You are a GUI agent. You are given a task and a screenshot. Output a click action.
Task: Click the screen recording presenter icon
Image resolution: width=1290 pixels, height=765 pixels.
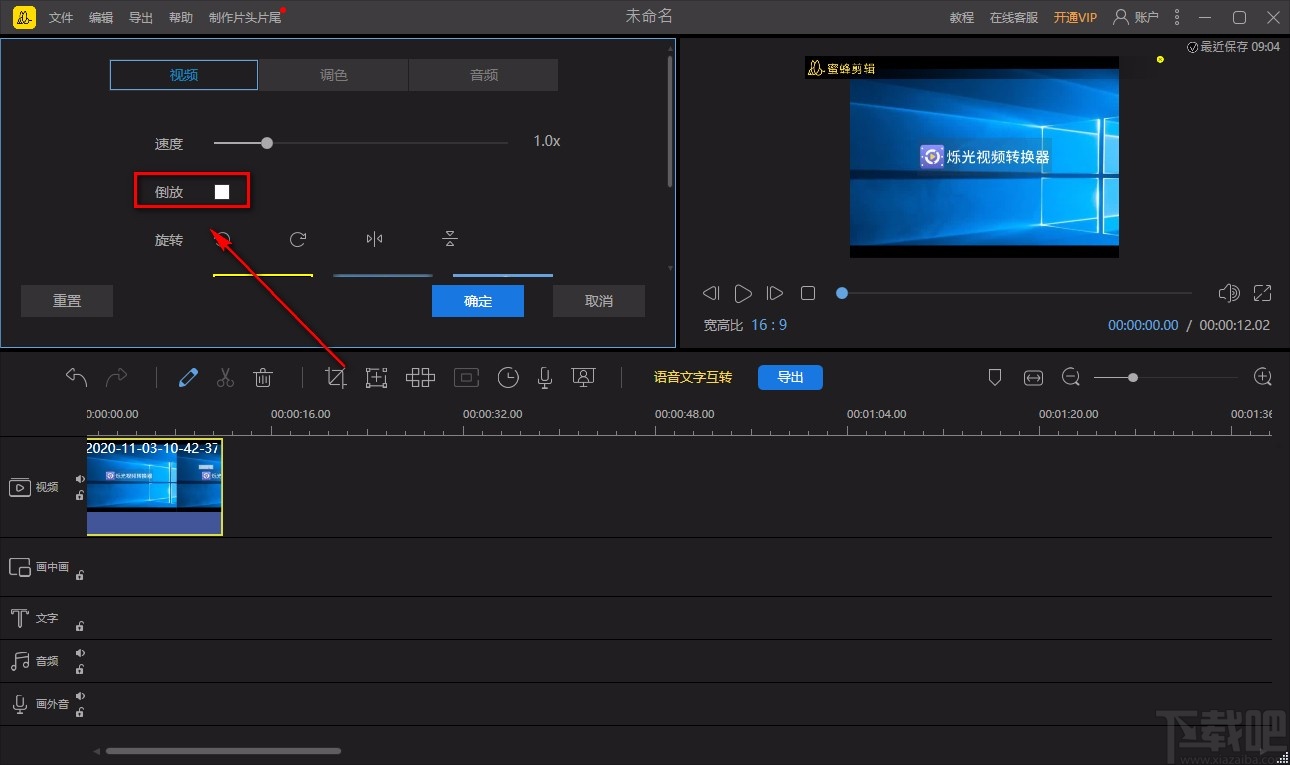click(583, 377)
